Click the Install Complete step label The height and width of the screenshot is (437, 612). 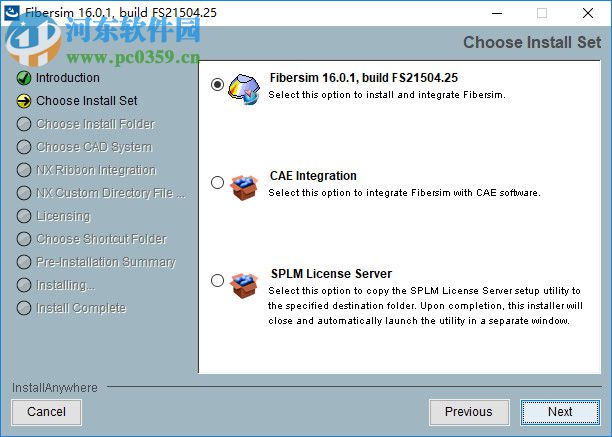pos(81,308)
